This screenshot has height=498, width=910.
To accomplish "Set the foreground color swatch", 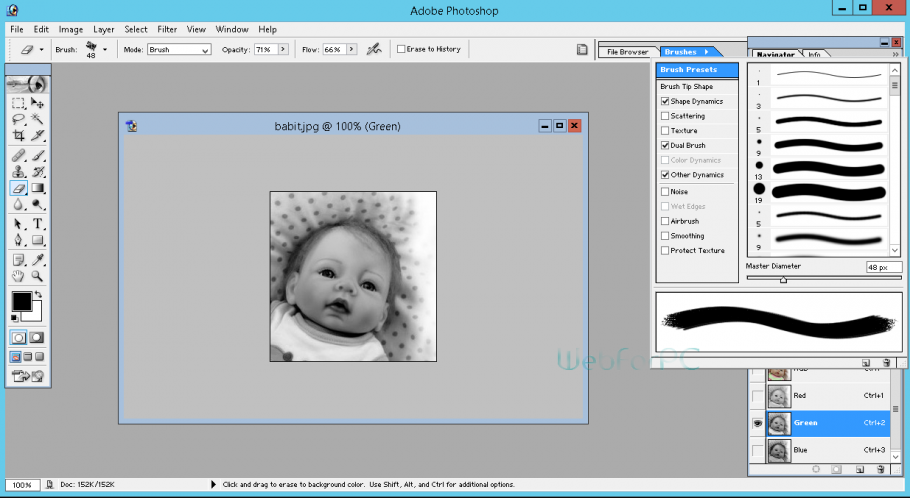I will pyautogui.click(x=20, y=300).
